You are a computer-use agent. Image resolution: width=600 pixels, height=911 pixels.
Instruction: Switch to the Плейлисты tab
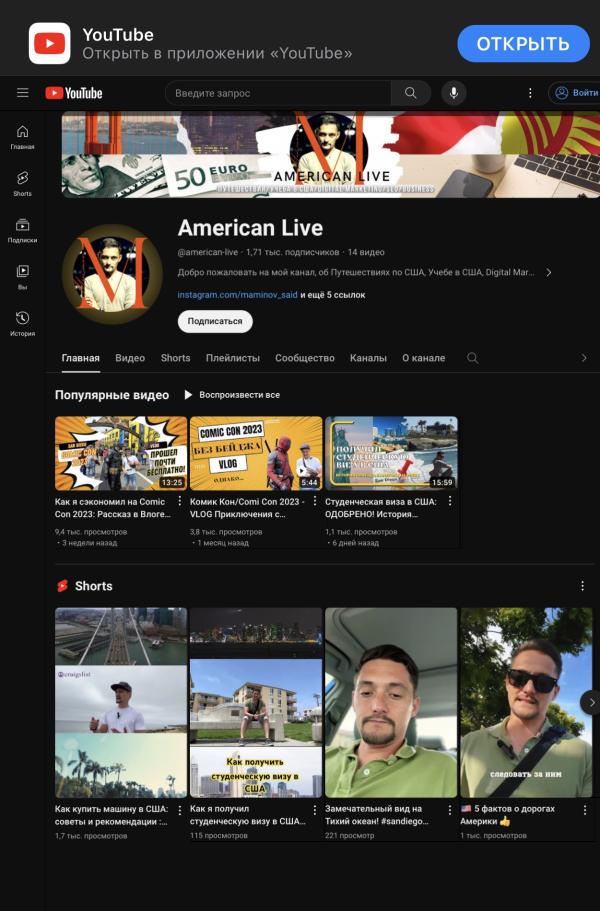233,358
